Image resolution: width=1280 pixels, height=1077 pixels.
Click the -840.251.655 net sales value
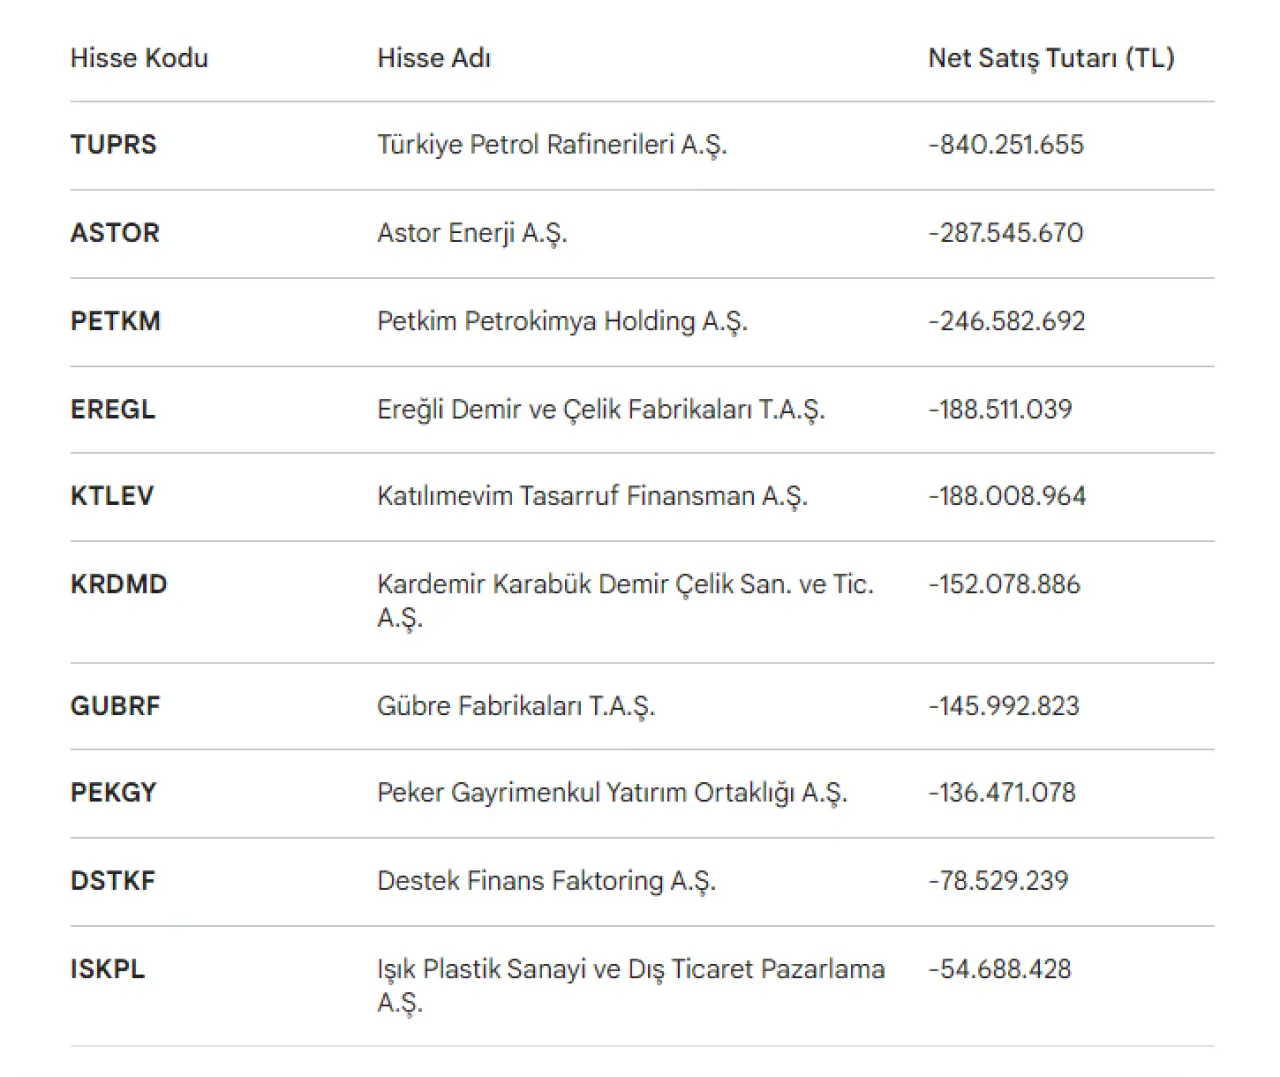(x=1006, y=145)
